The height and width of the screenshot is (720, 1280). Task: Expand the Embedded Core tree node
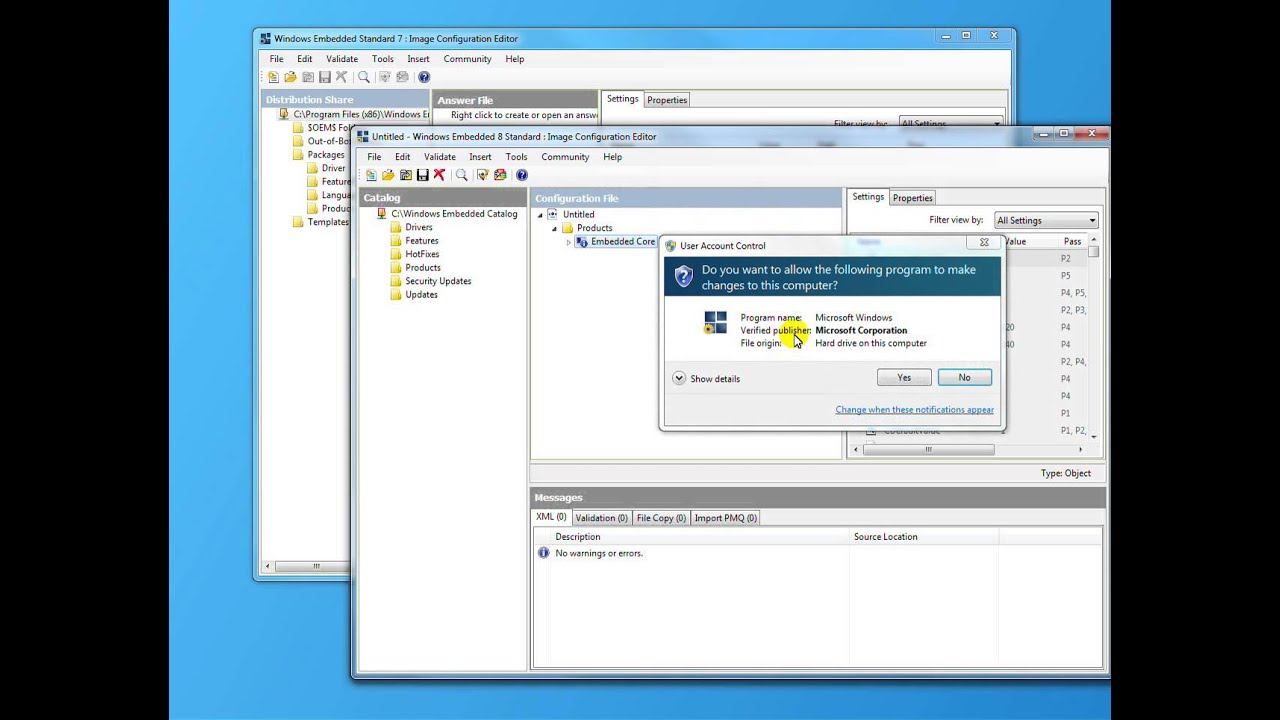[x=569, y=242]
